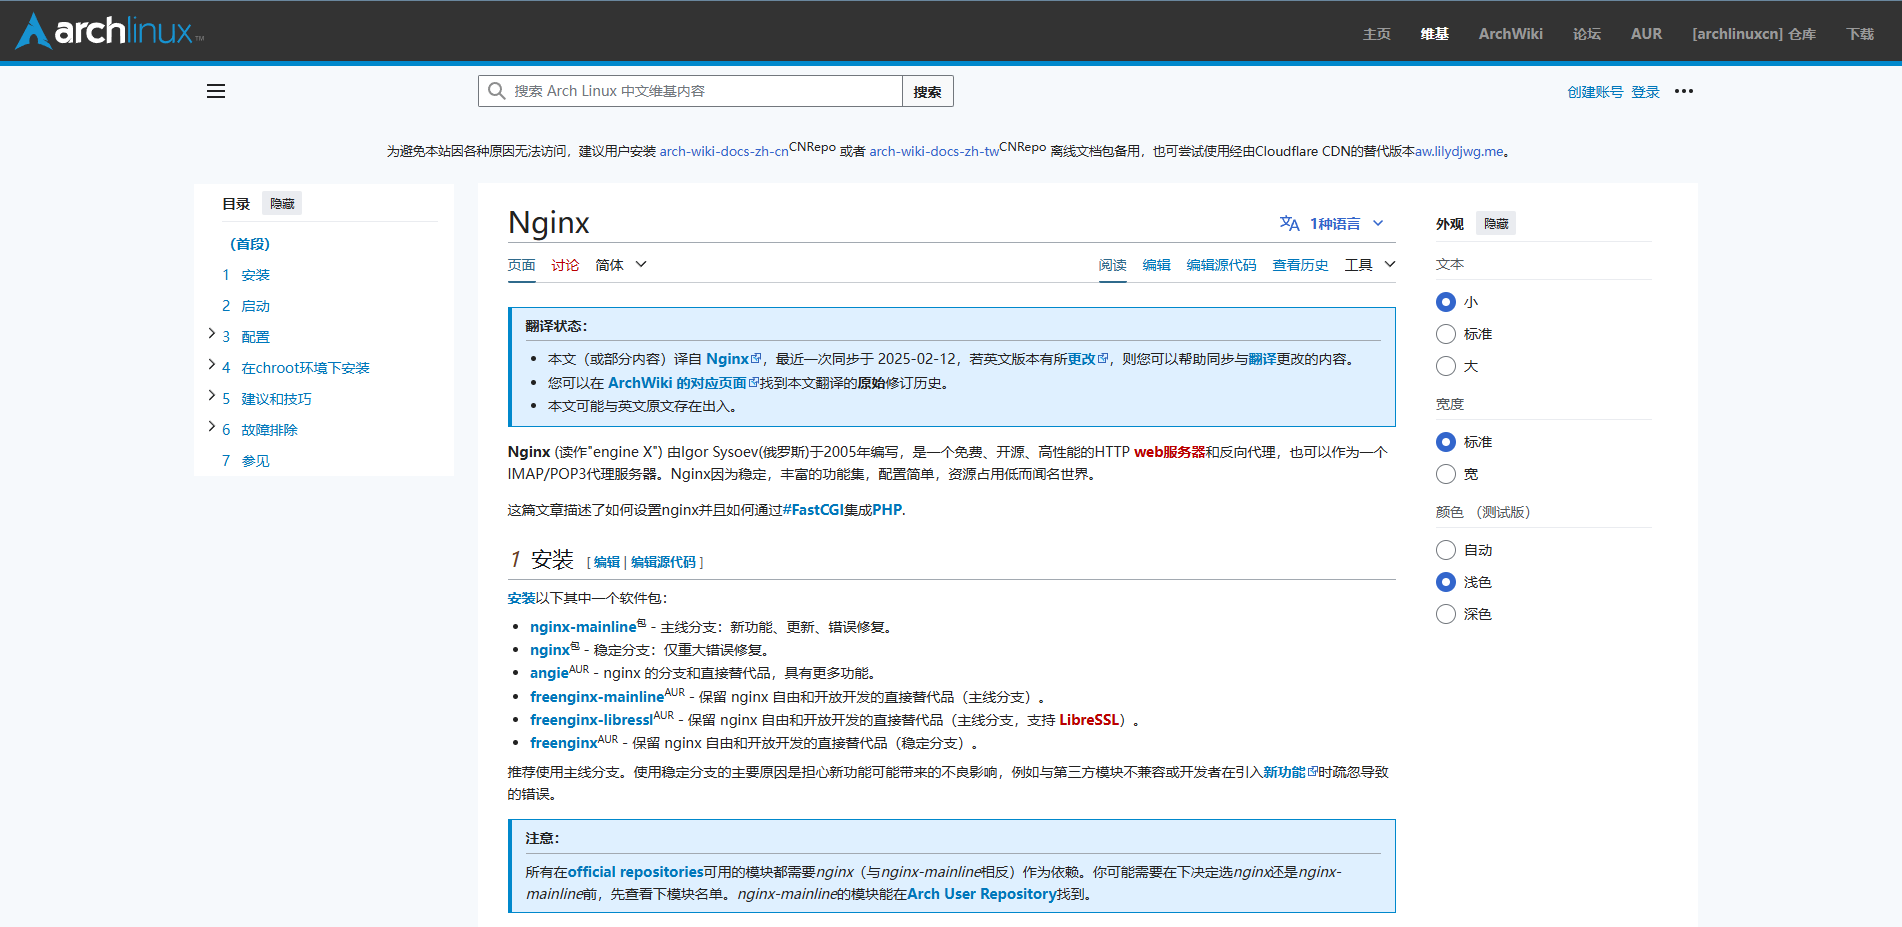Image resolution: width=1902 pixels, height=927 pixels.
Task: Open the 阅读 view tab
Action: point(1113,265)
